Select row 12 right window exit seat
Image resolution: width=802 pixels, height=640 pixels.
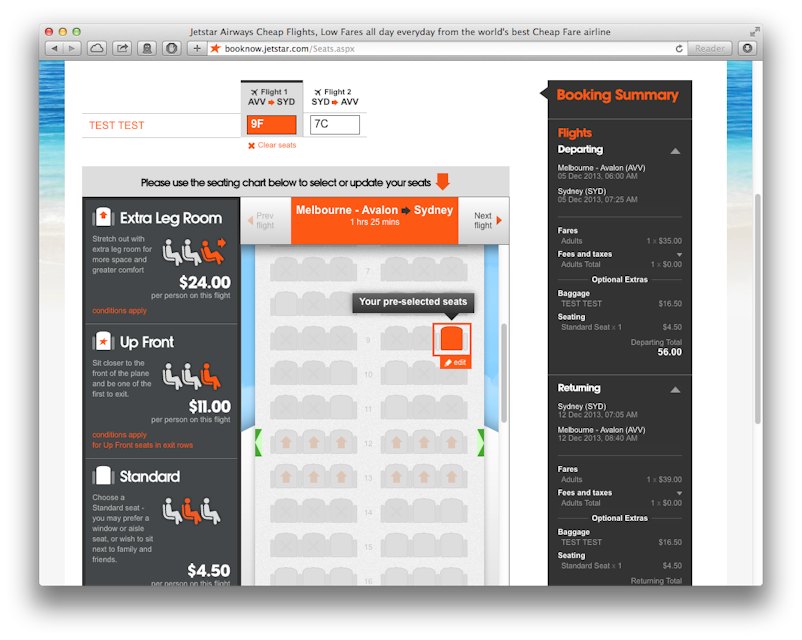pyautogui.click(x=451, y=443)
